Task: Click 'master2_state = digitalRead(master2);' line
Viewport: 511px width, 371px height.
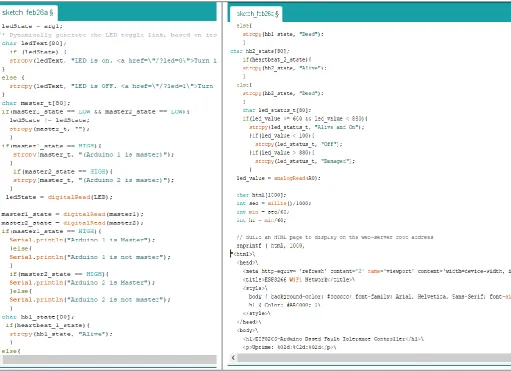Action: tap(72, 223)
